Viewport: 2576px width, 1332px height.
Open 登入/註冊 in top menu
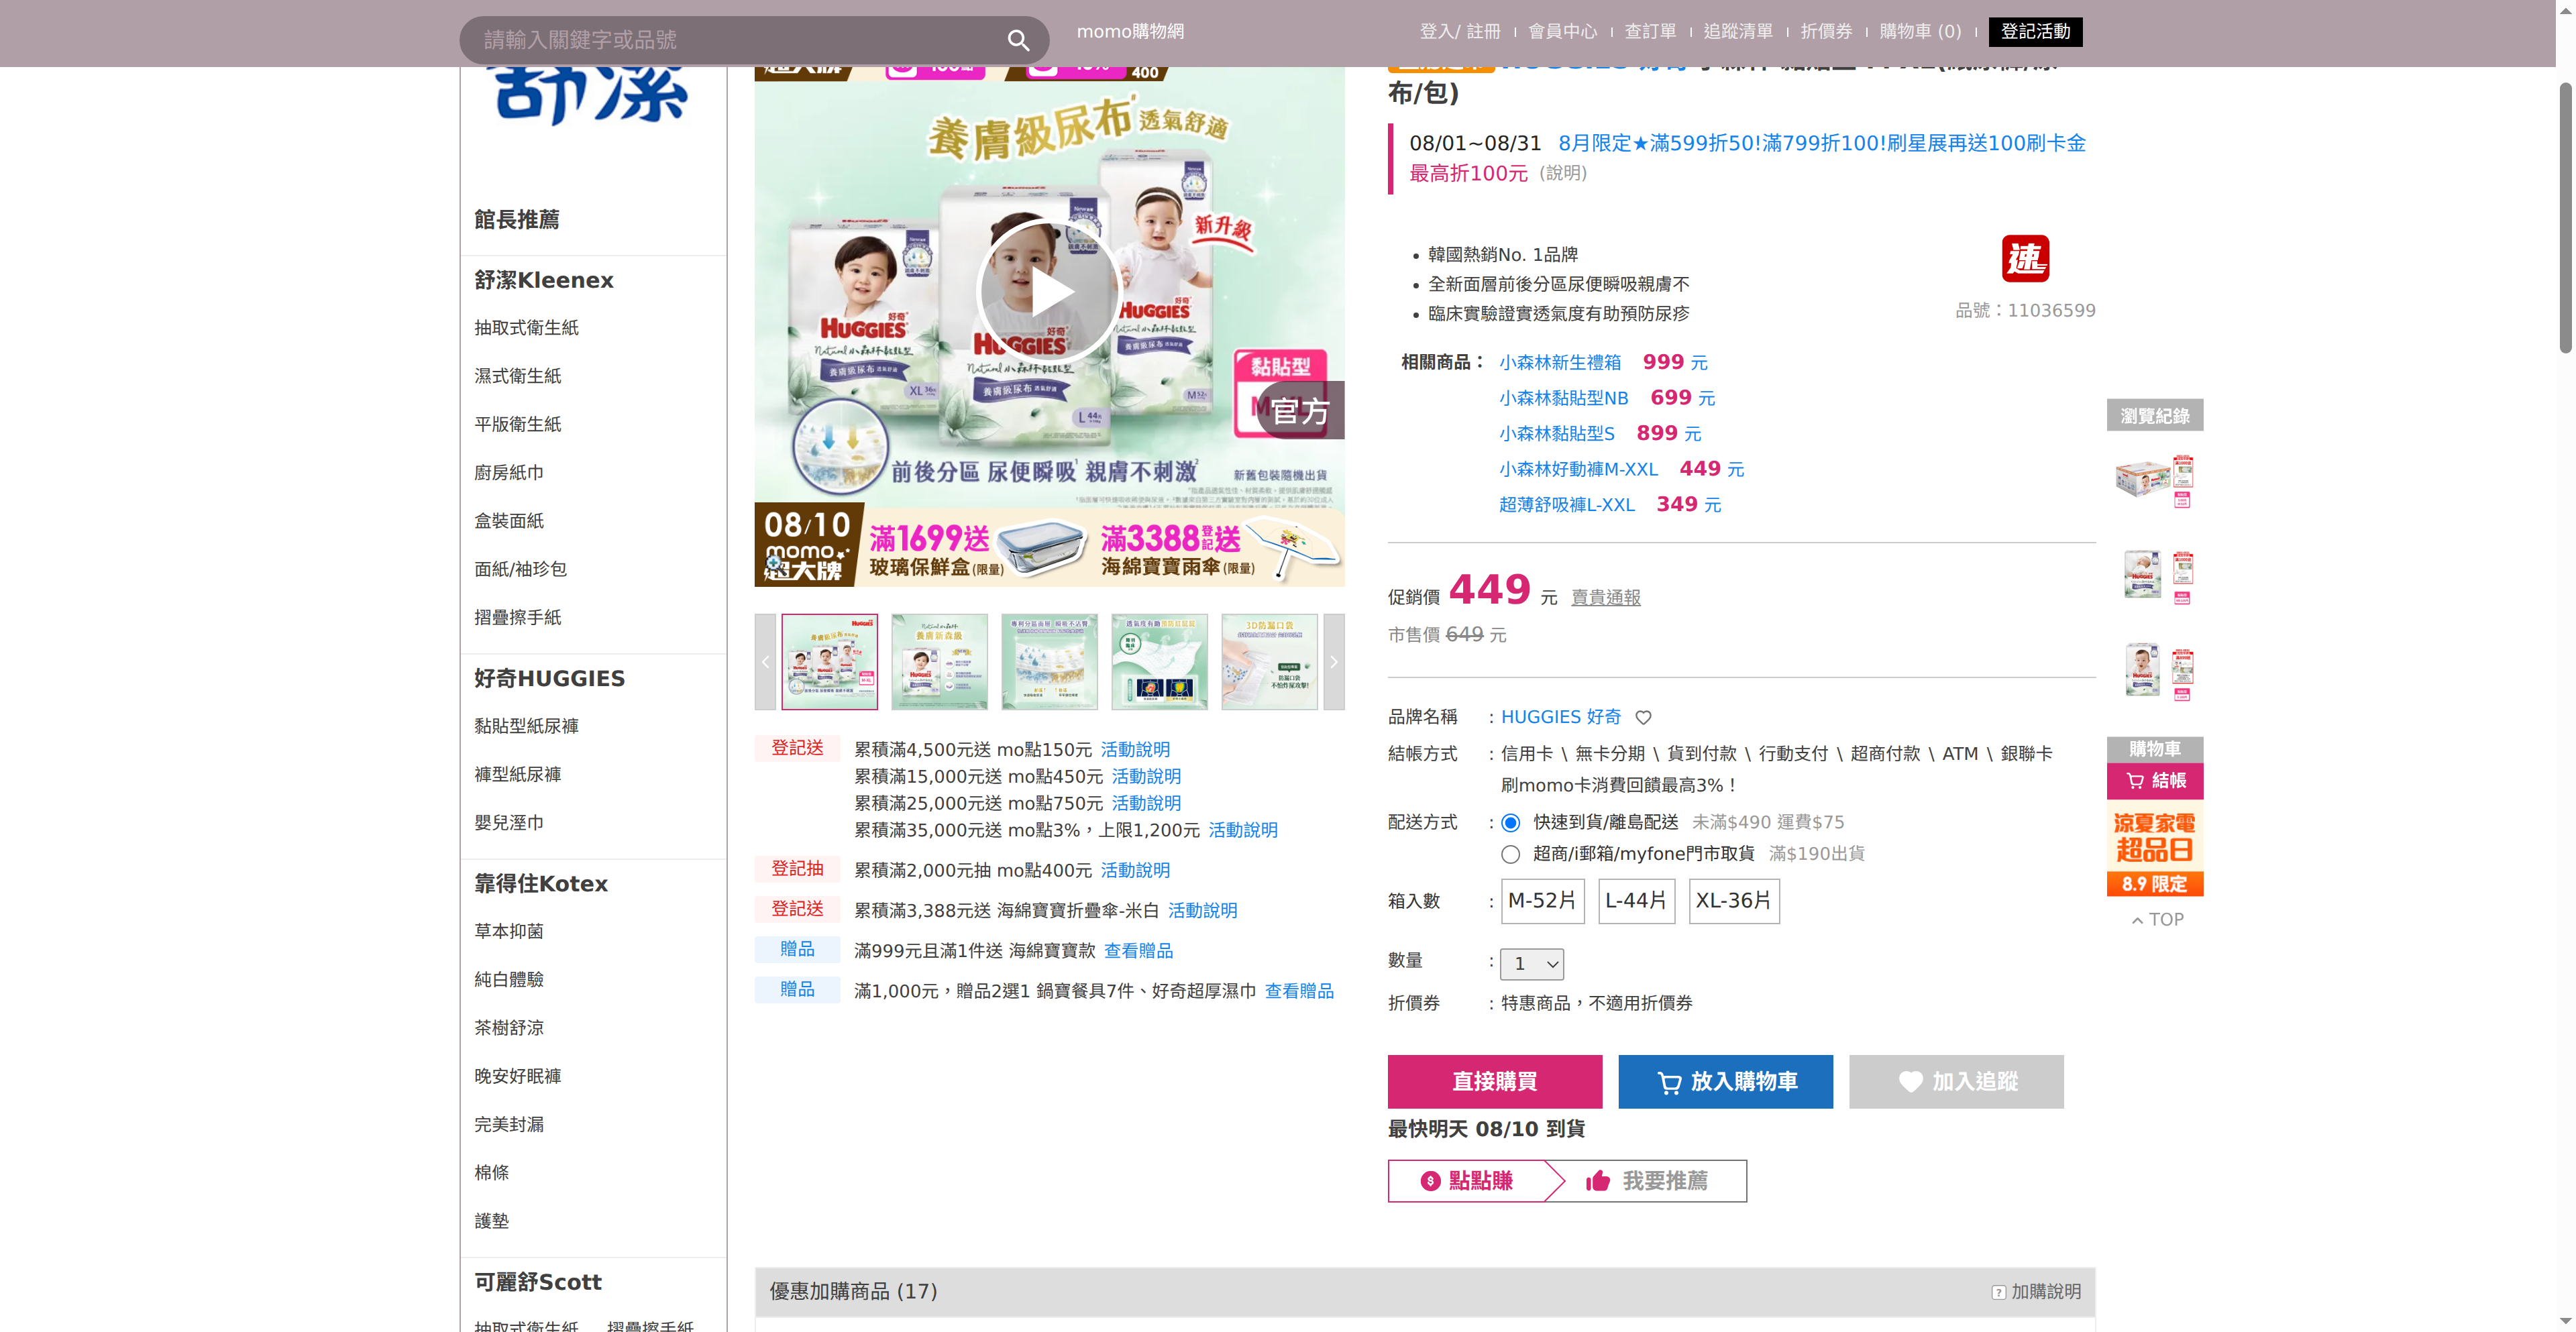(1460, 32)
